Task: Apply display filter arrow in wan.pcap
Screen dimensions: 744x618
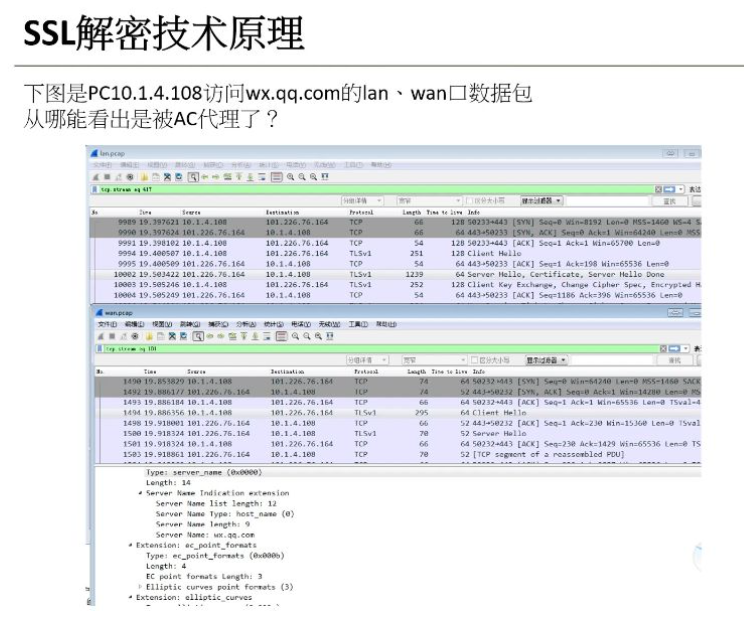Action: point(674,348)
